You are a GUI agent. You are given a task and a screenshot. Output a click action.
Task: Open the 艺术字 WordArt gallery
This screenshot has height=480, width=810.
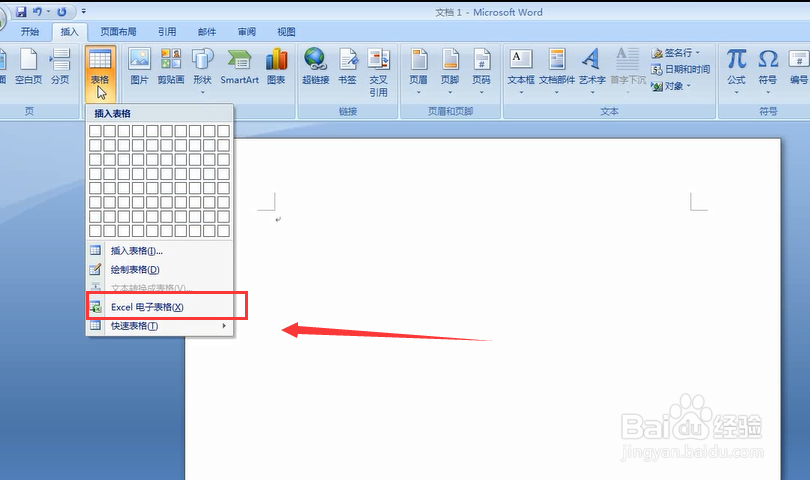point(592,71)
